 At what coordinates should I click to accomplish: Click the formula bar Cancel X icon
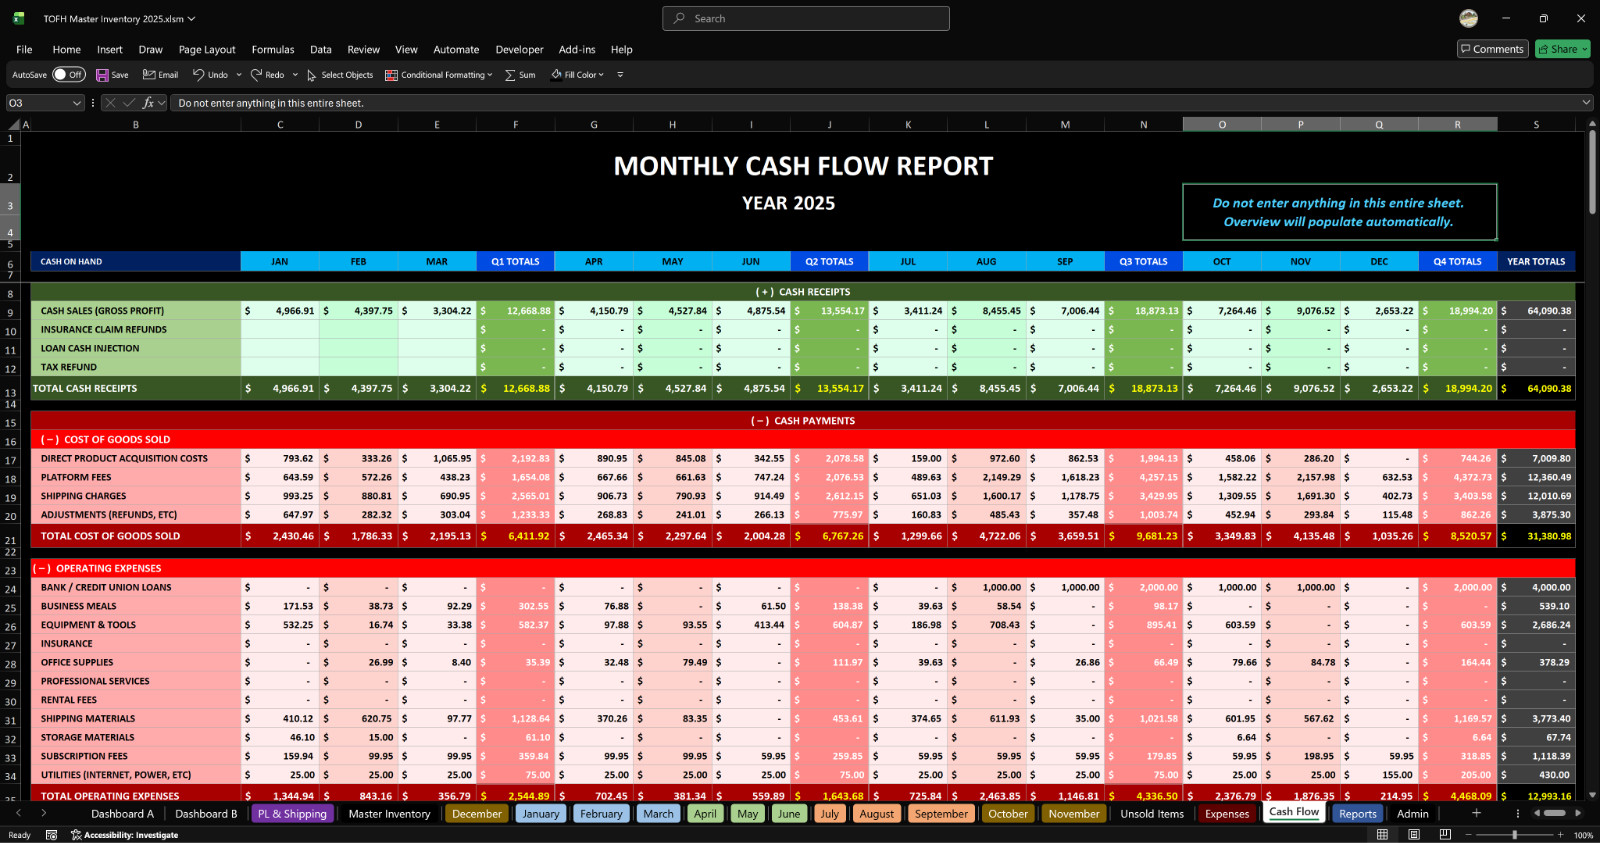[110, 103]
